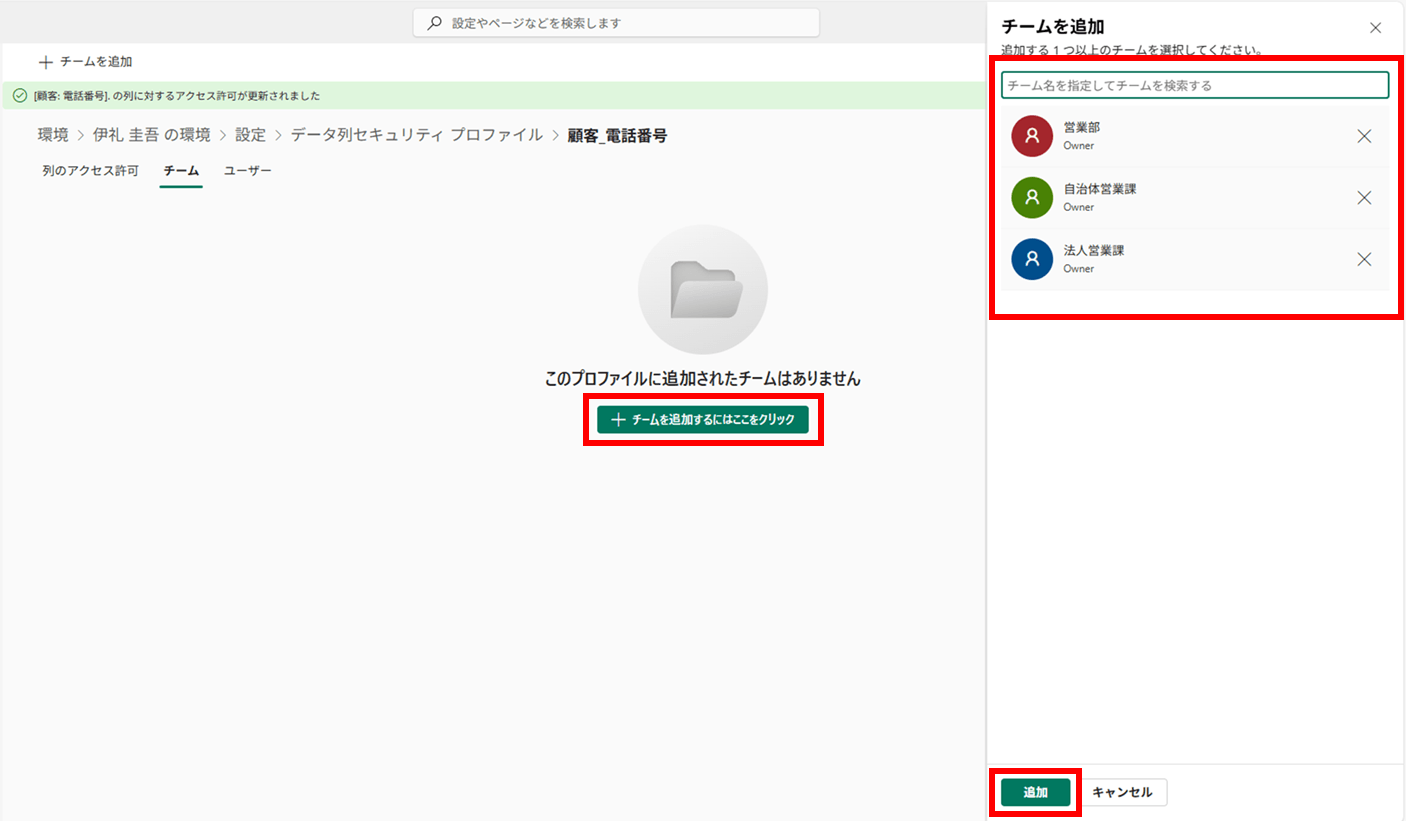The width and height of the screenshot is (1406, 821).
Task: Click チームを追加 in the top command bar
Action: pyautogui.click(x=86, y=62)
